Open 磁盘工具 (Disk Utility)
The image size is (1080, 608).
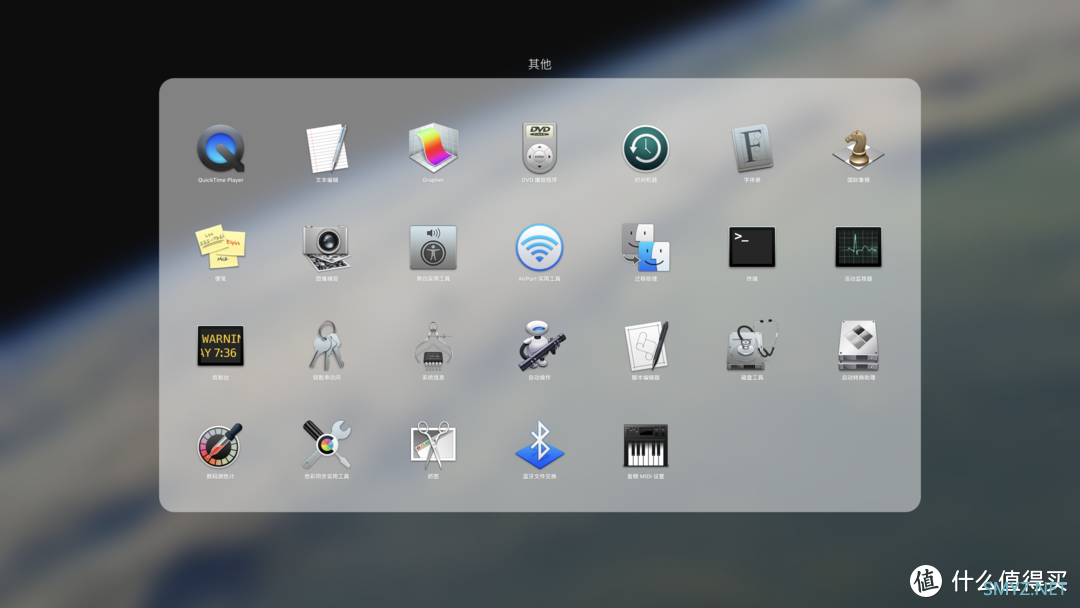click(x=752, y=345)
